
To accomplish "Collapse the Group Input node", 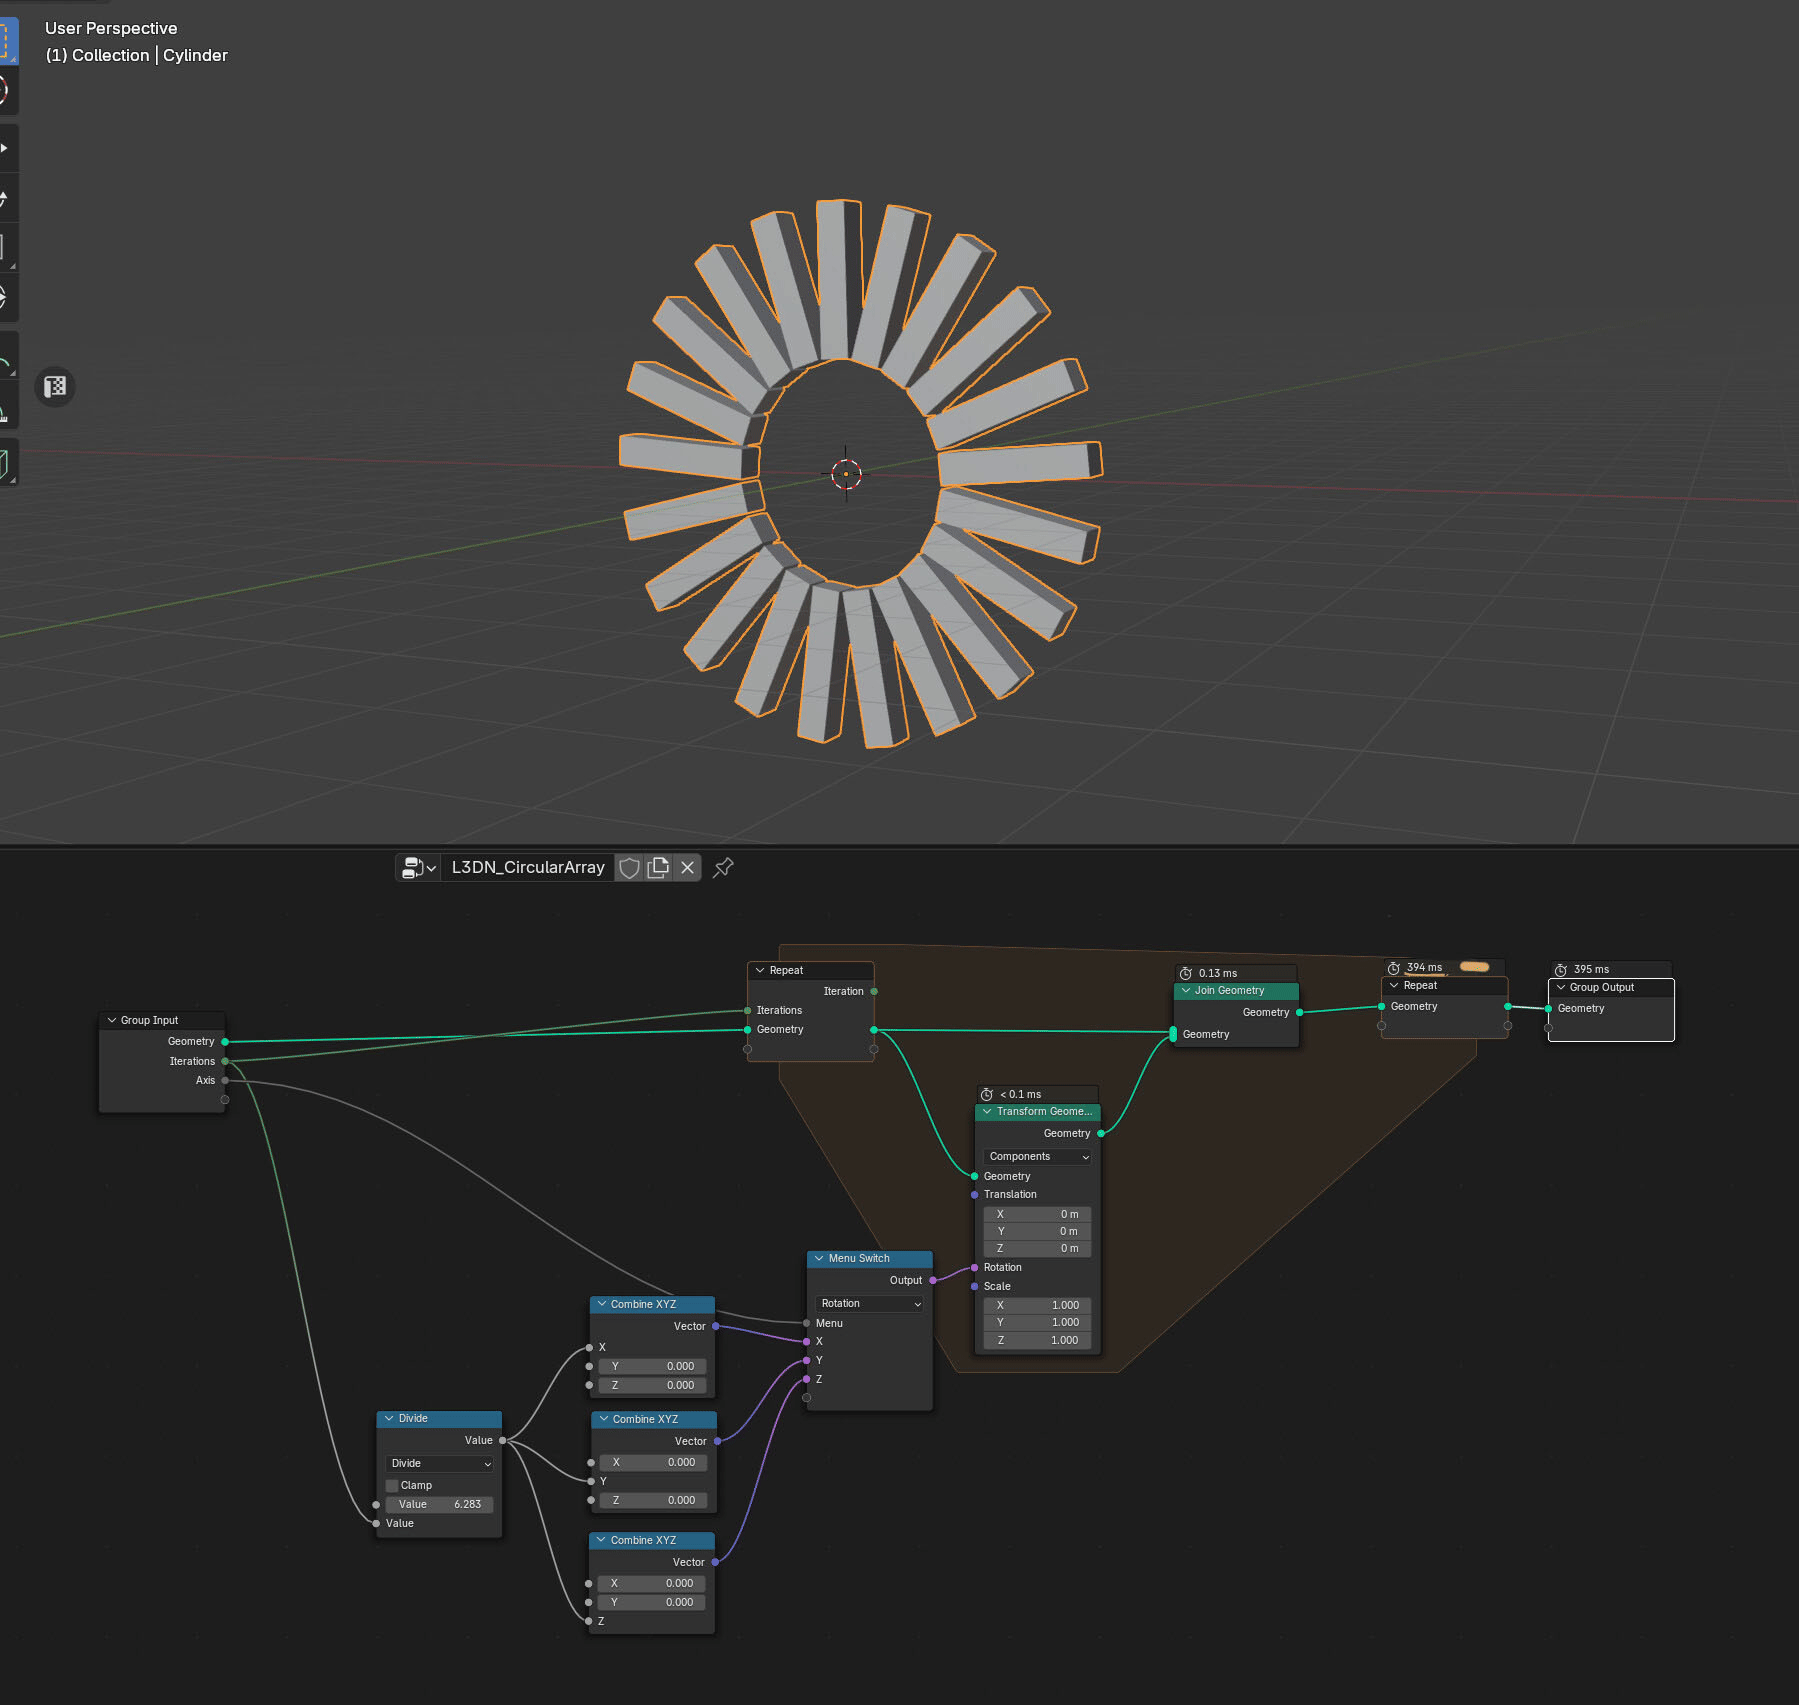I will [x=112, y=1020].
